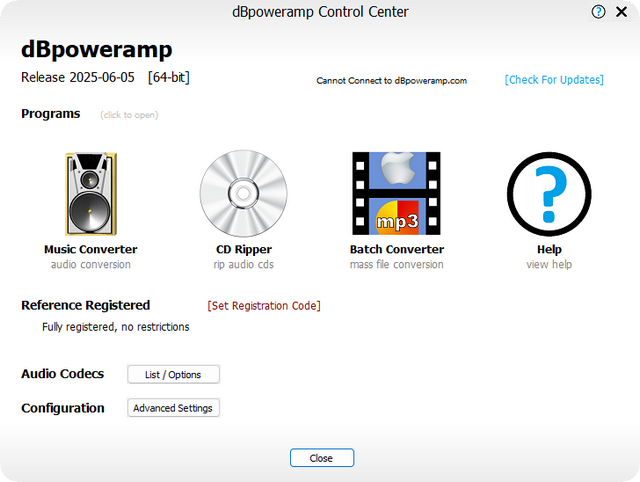
Task: Click 'Fully registered, no restrictions' text
Action: pos(116,327)
